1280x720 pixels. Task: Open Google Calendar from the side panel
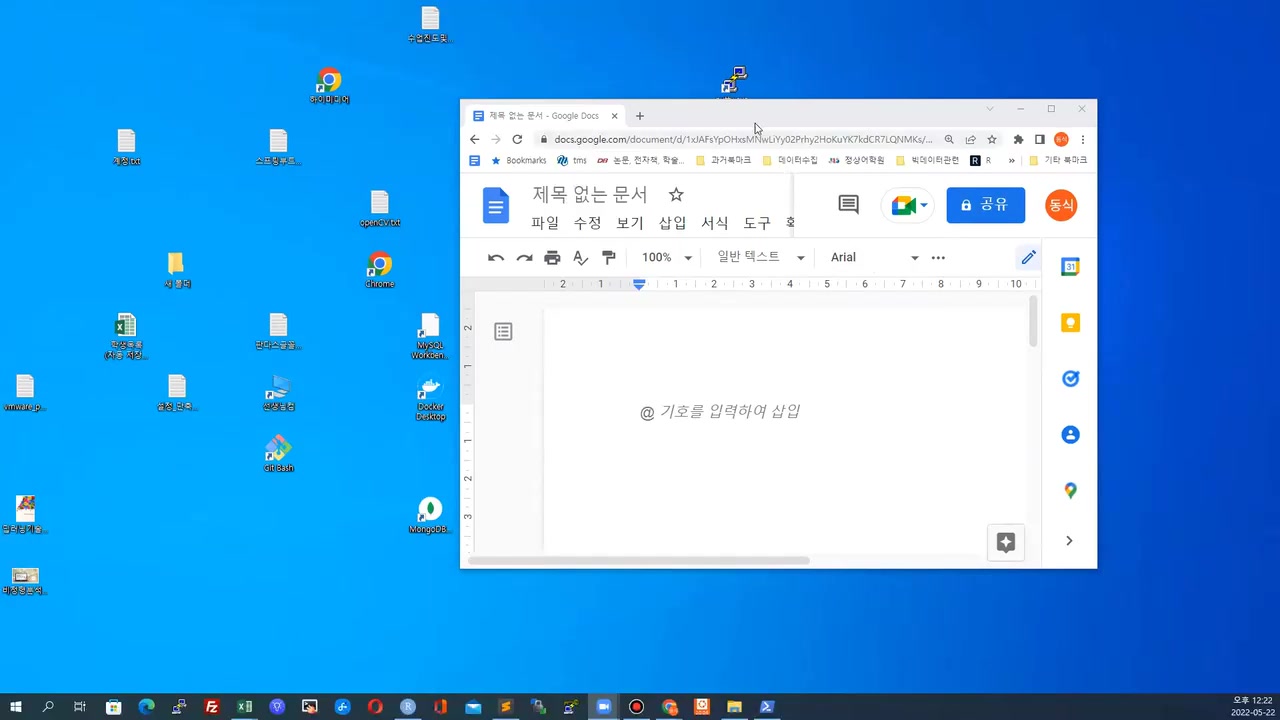[1070, 267]
